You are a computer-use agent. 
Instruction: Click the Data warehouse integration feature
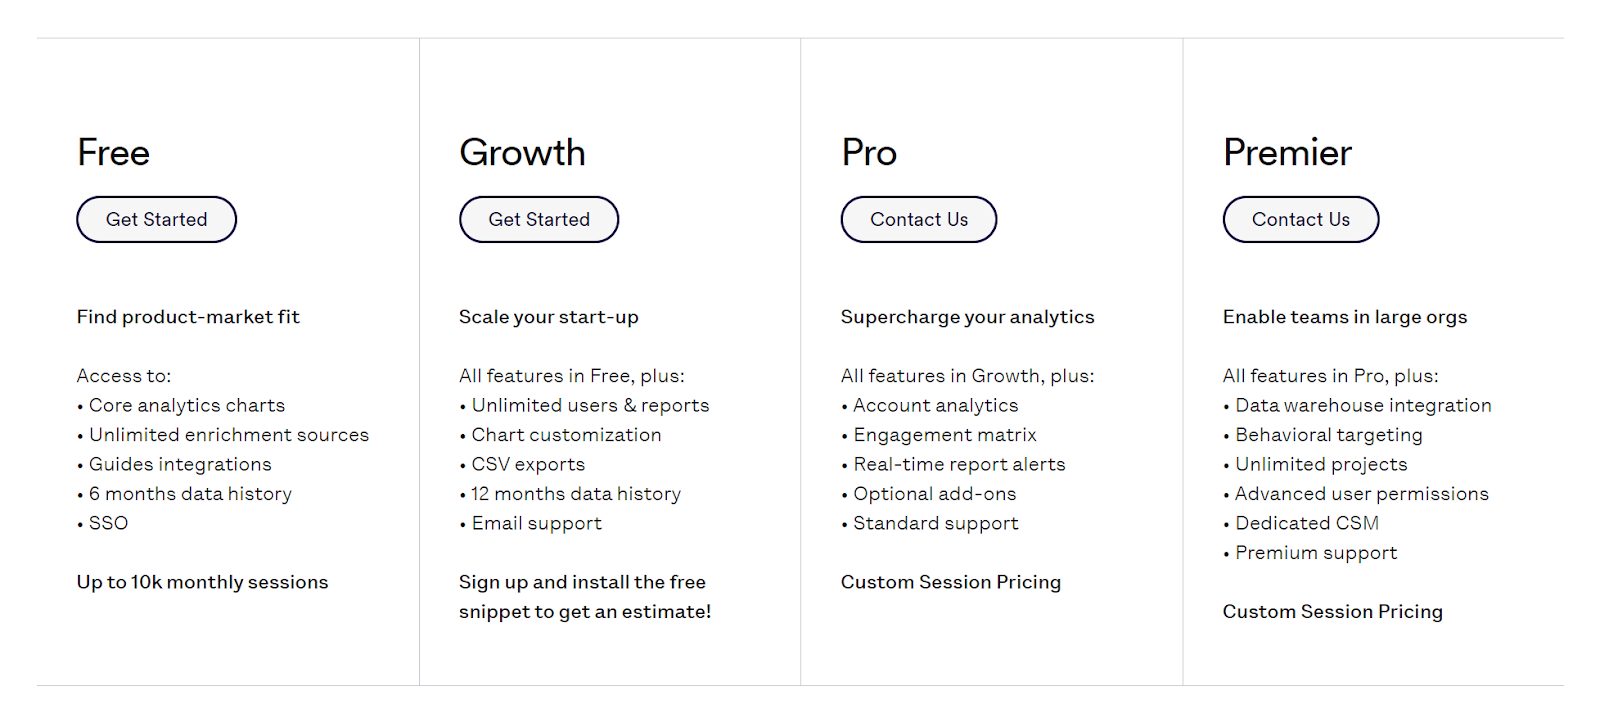(1363, 405)
